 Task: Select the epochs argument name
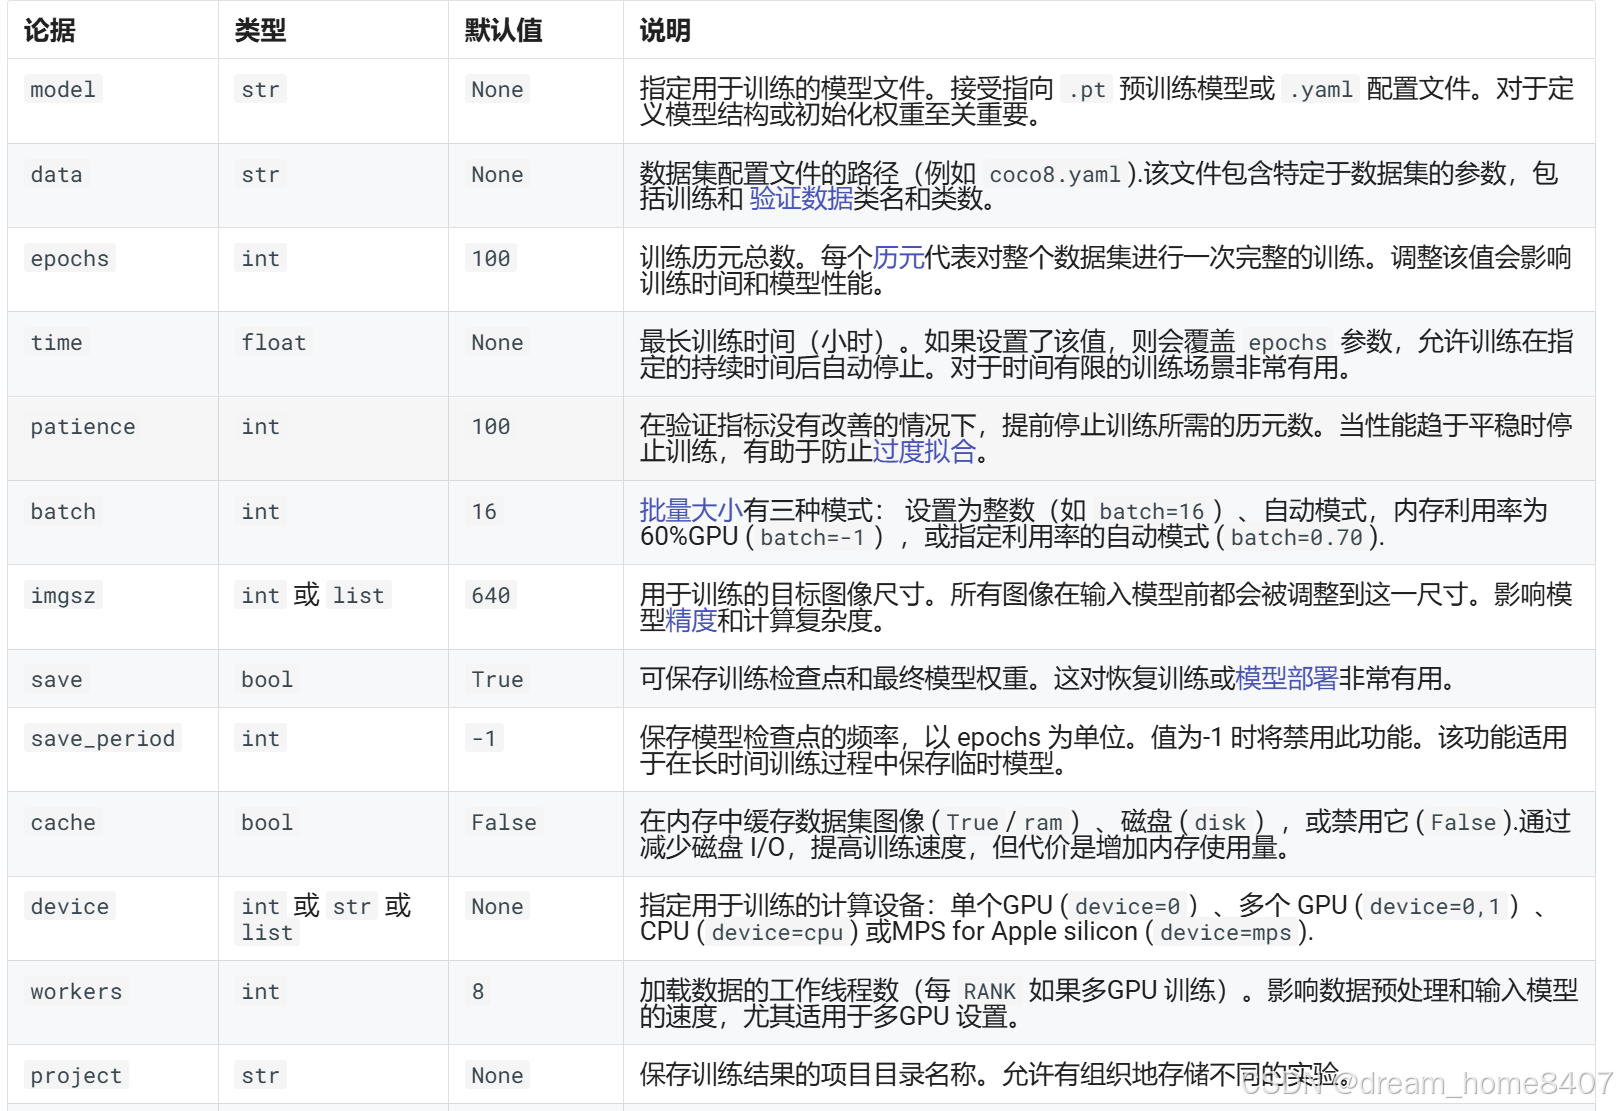[x=70, y=259]
